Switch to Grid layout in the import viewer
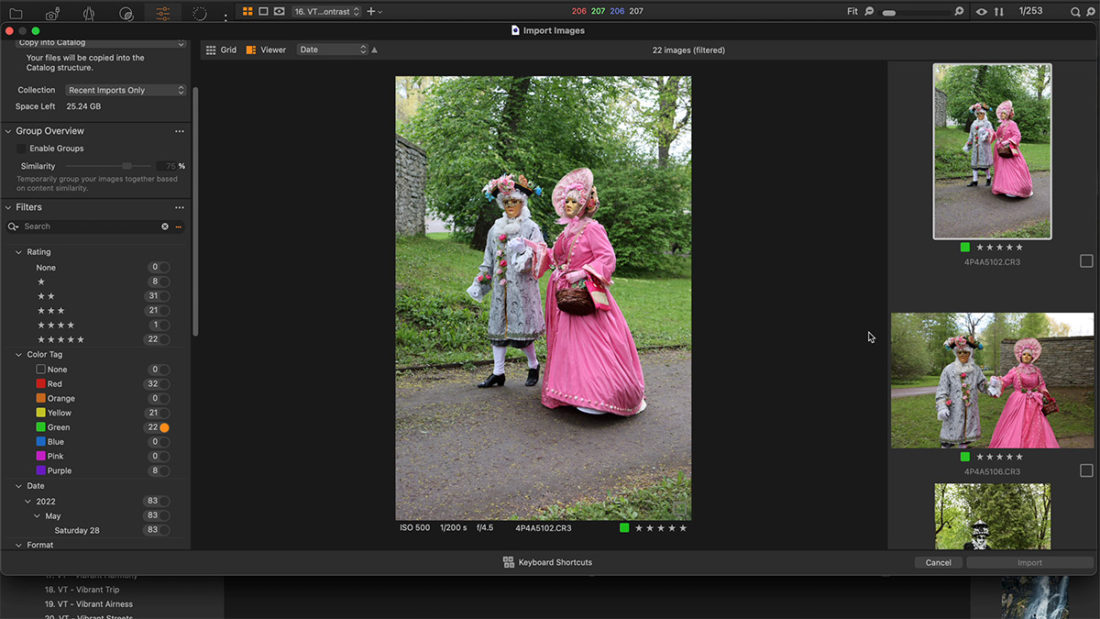Viewport: 1100px width, 619px height. (x=221, y=48)
